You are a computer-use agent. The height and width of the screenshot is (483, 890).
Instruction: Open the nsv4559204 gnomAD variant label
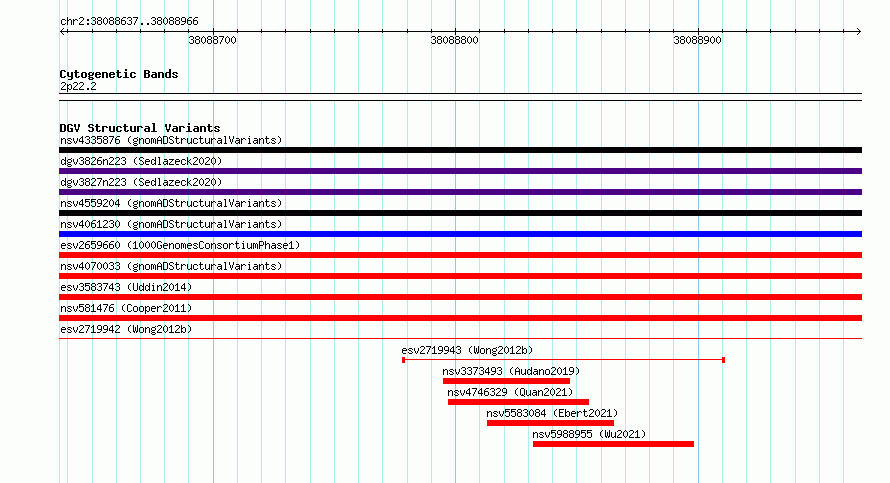click(171, 203)
